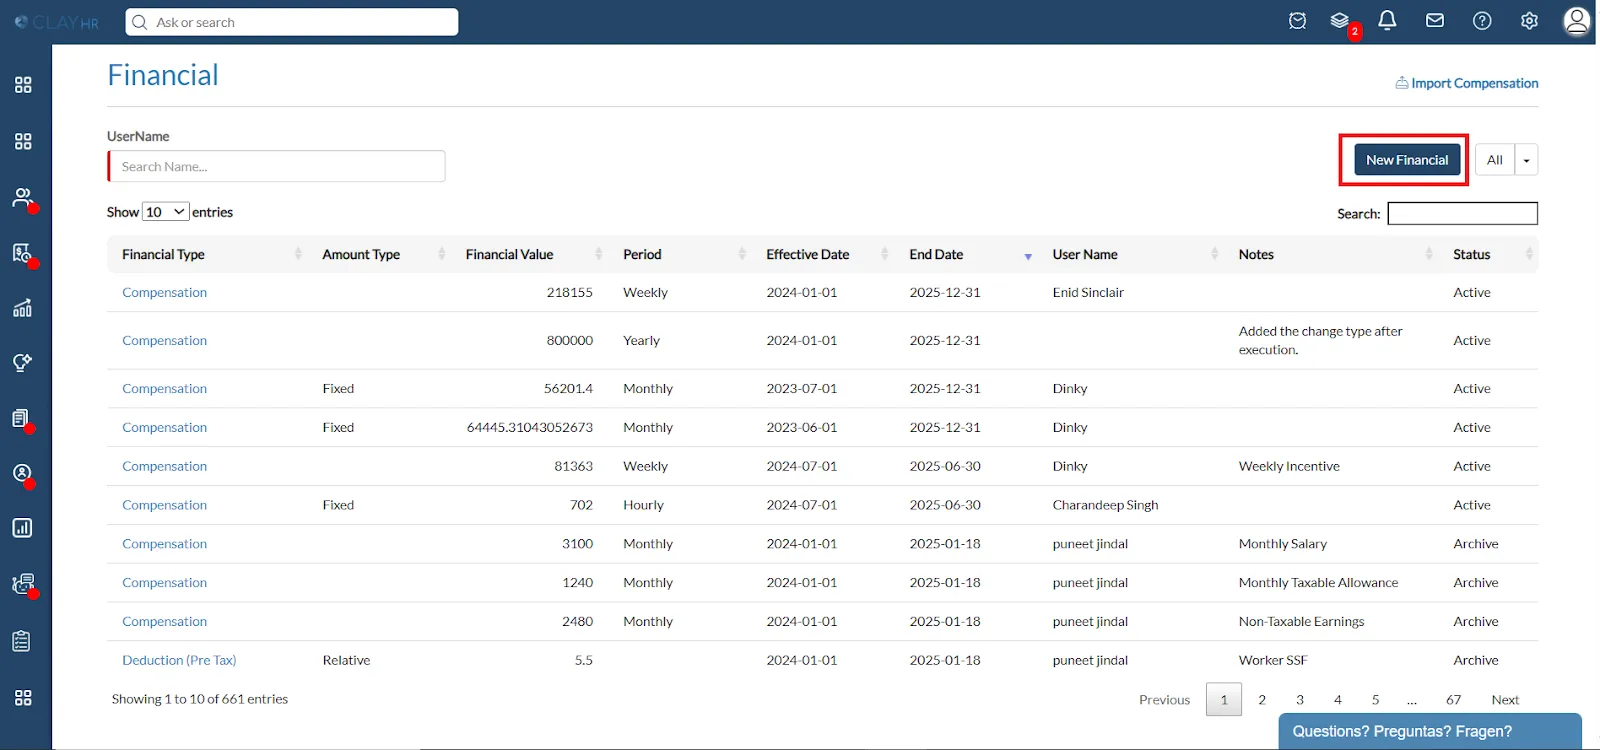This screenshot has width=1600, height=750.
Task: Open the framed bar chart sidebar icon
Action: 22,528
